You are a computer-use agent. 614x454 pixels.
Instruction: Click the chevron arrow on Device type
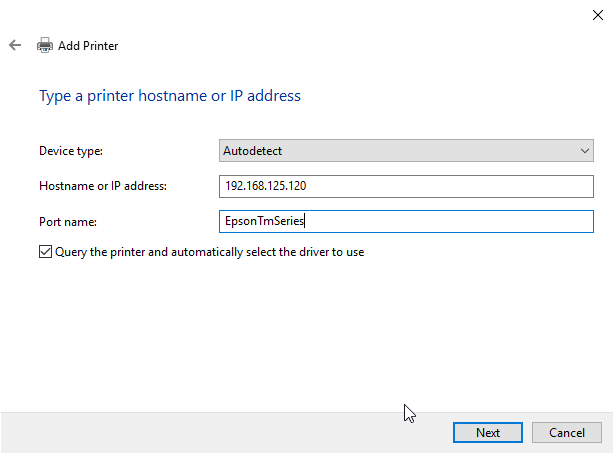[585, 151]
